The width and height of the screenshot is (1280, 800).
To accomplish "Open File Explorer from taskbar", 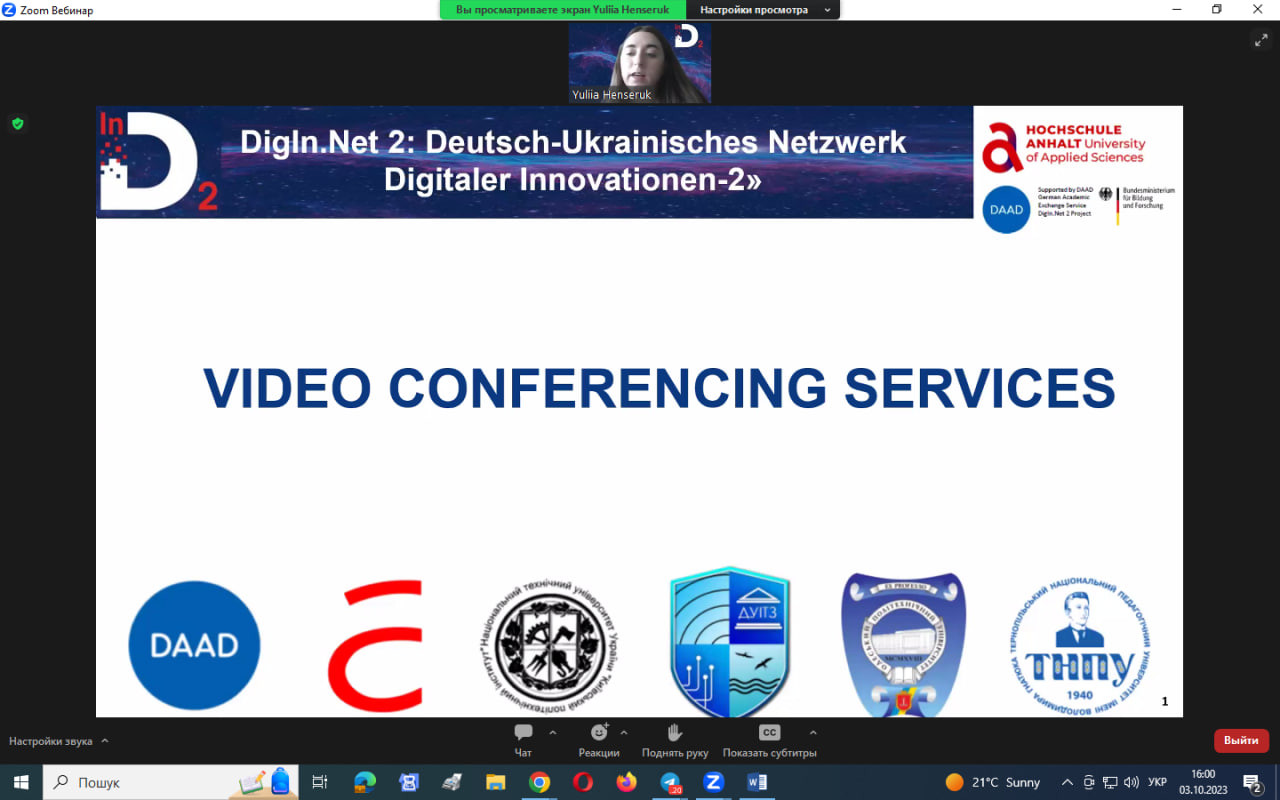I will pos(495,782).
